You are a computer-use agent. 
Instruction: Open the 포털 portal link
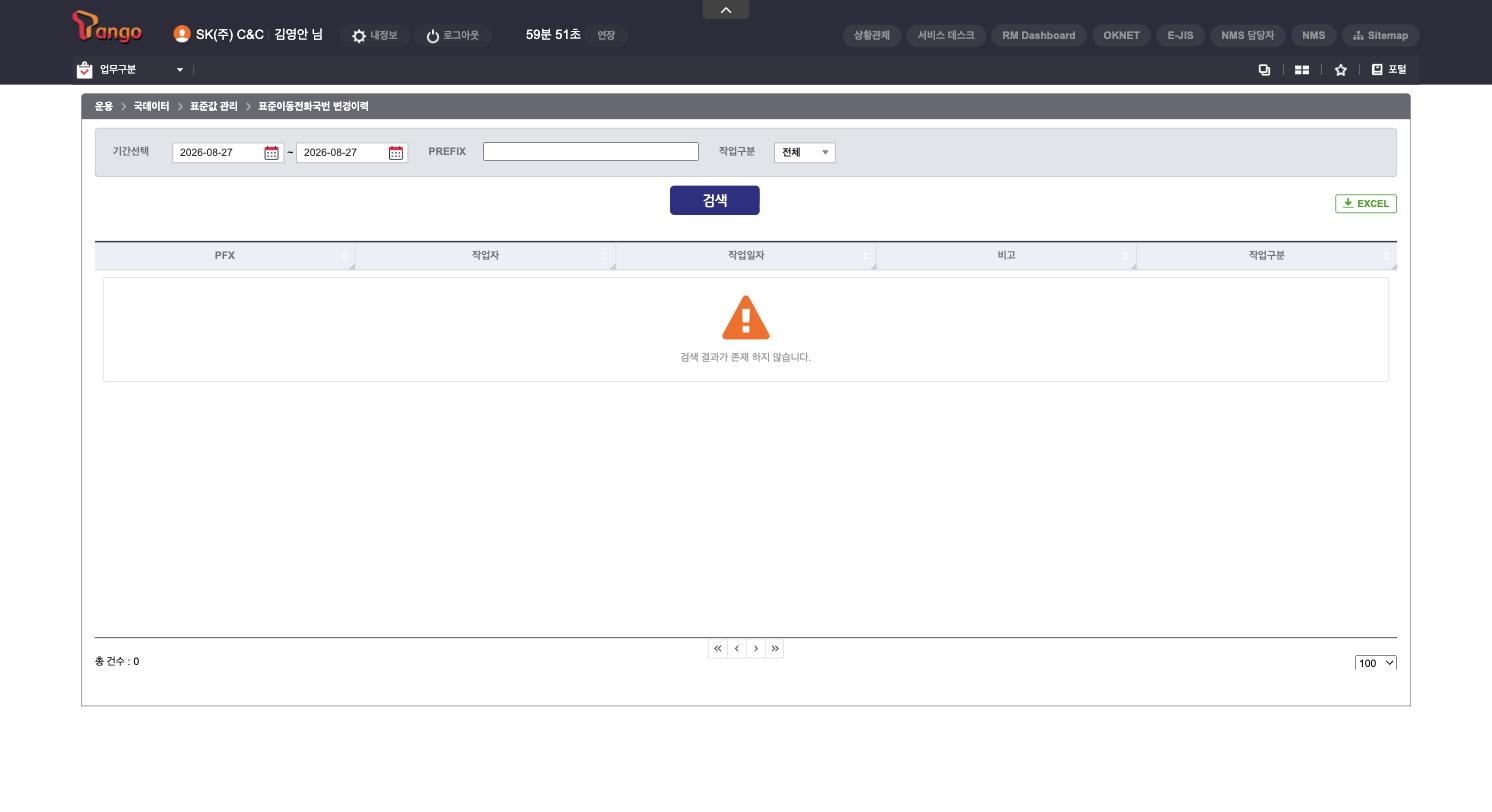1389,70
